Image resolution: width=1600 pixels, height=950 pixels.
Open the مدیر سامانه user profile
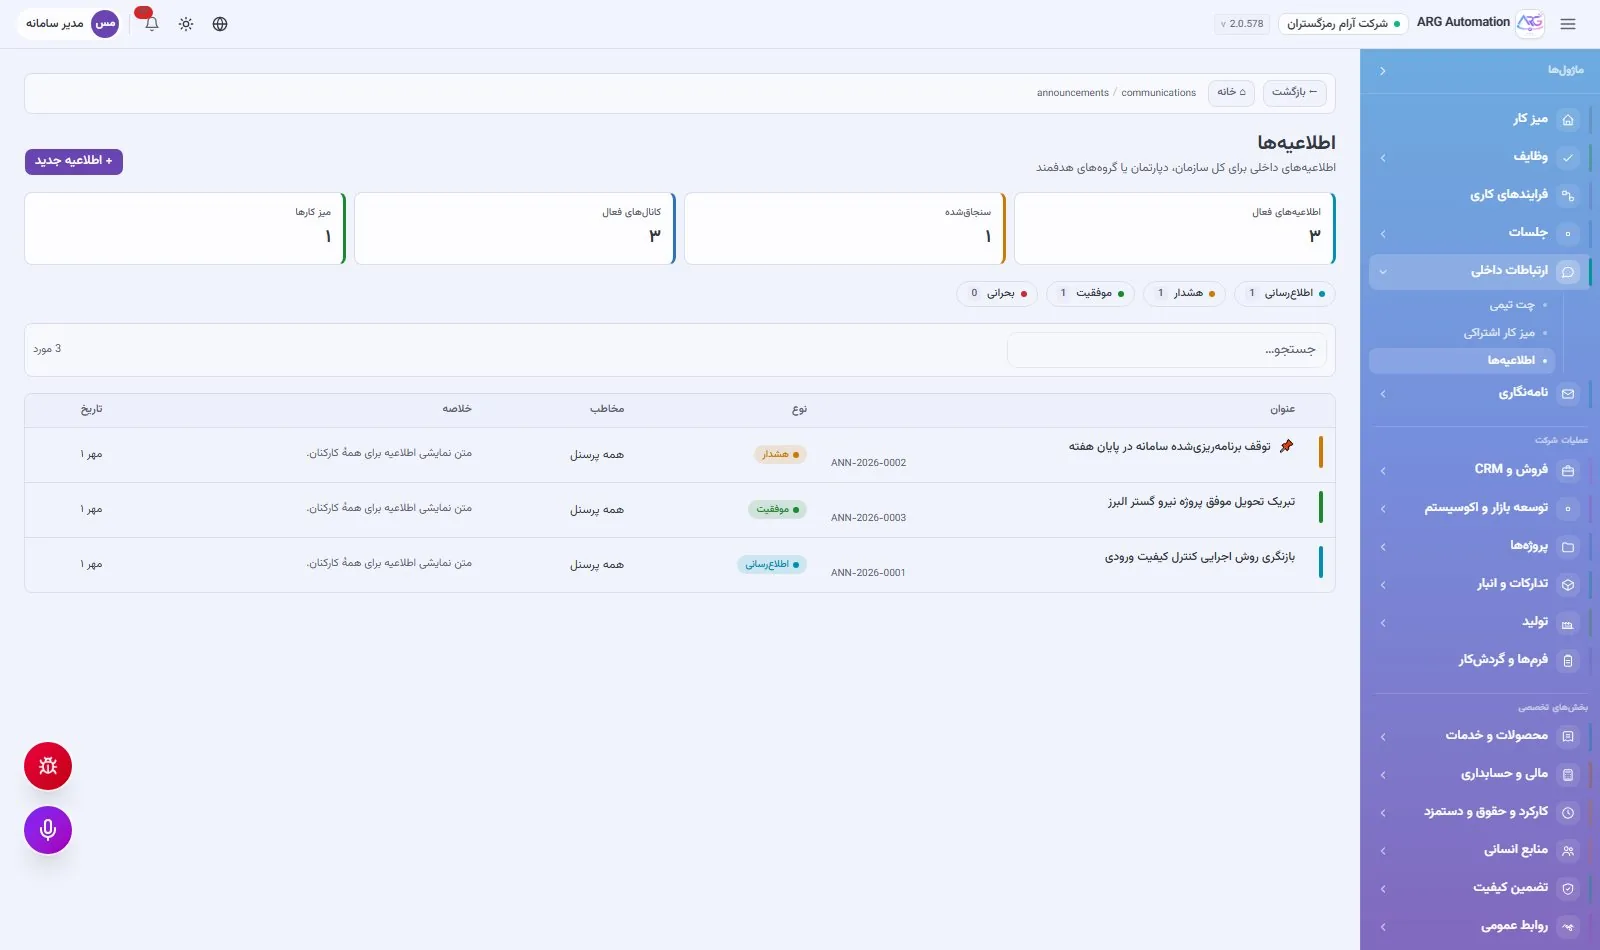[x=70, y=24]
